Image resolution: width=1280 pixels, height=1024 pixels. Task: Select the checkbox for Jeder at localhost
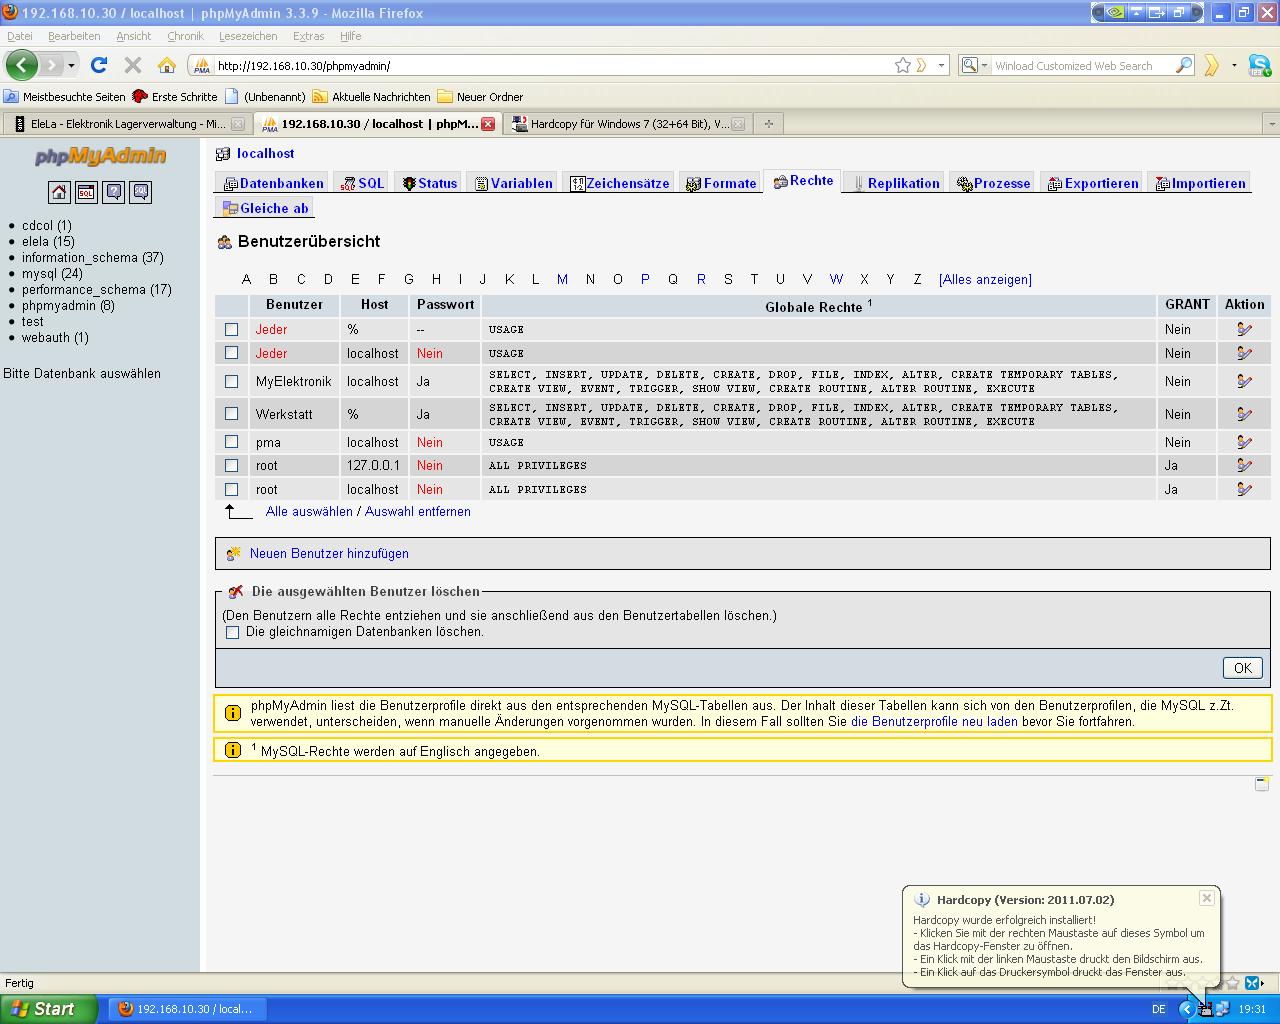click(232, 353)
